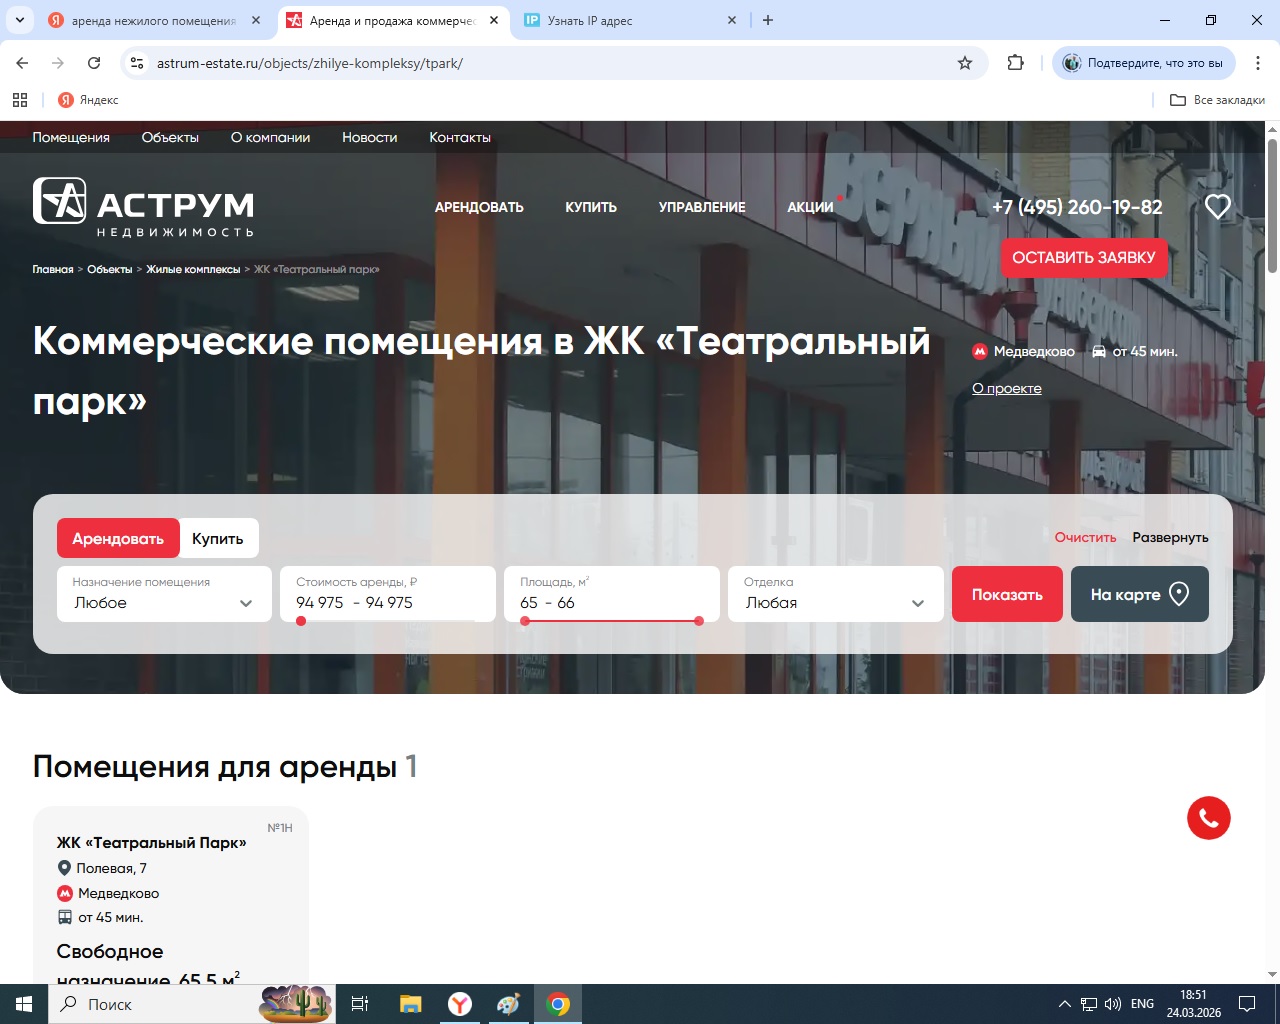Bookmark this page with the star icon
This screenshot has width=1280, height=1024.
tap(965, 63)
